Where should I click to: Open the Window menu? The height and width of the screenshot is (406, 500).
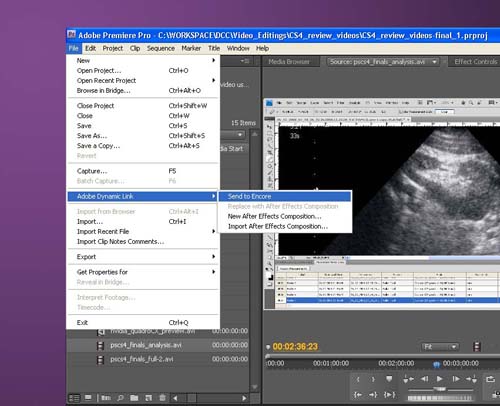238,48
